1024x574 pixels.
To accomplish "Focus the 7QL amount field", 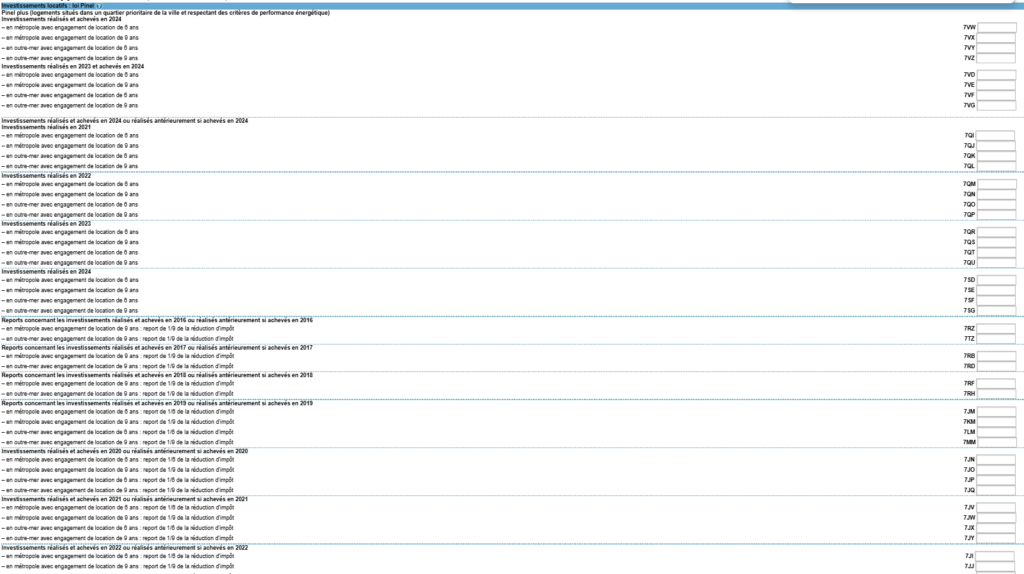I will pyautogui.click(x=996, y=166).
